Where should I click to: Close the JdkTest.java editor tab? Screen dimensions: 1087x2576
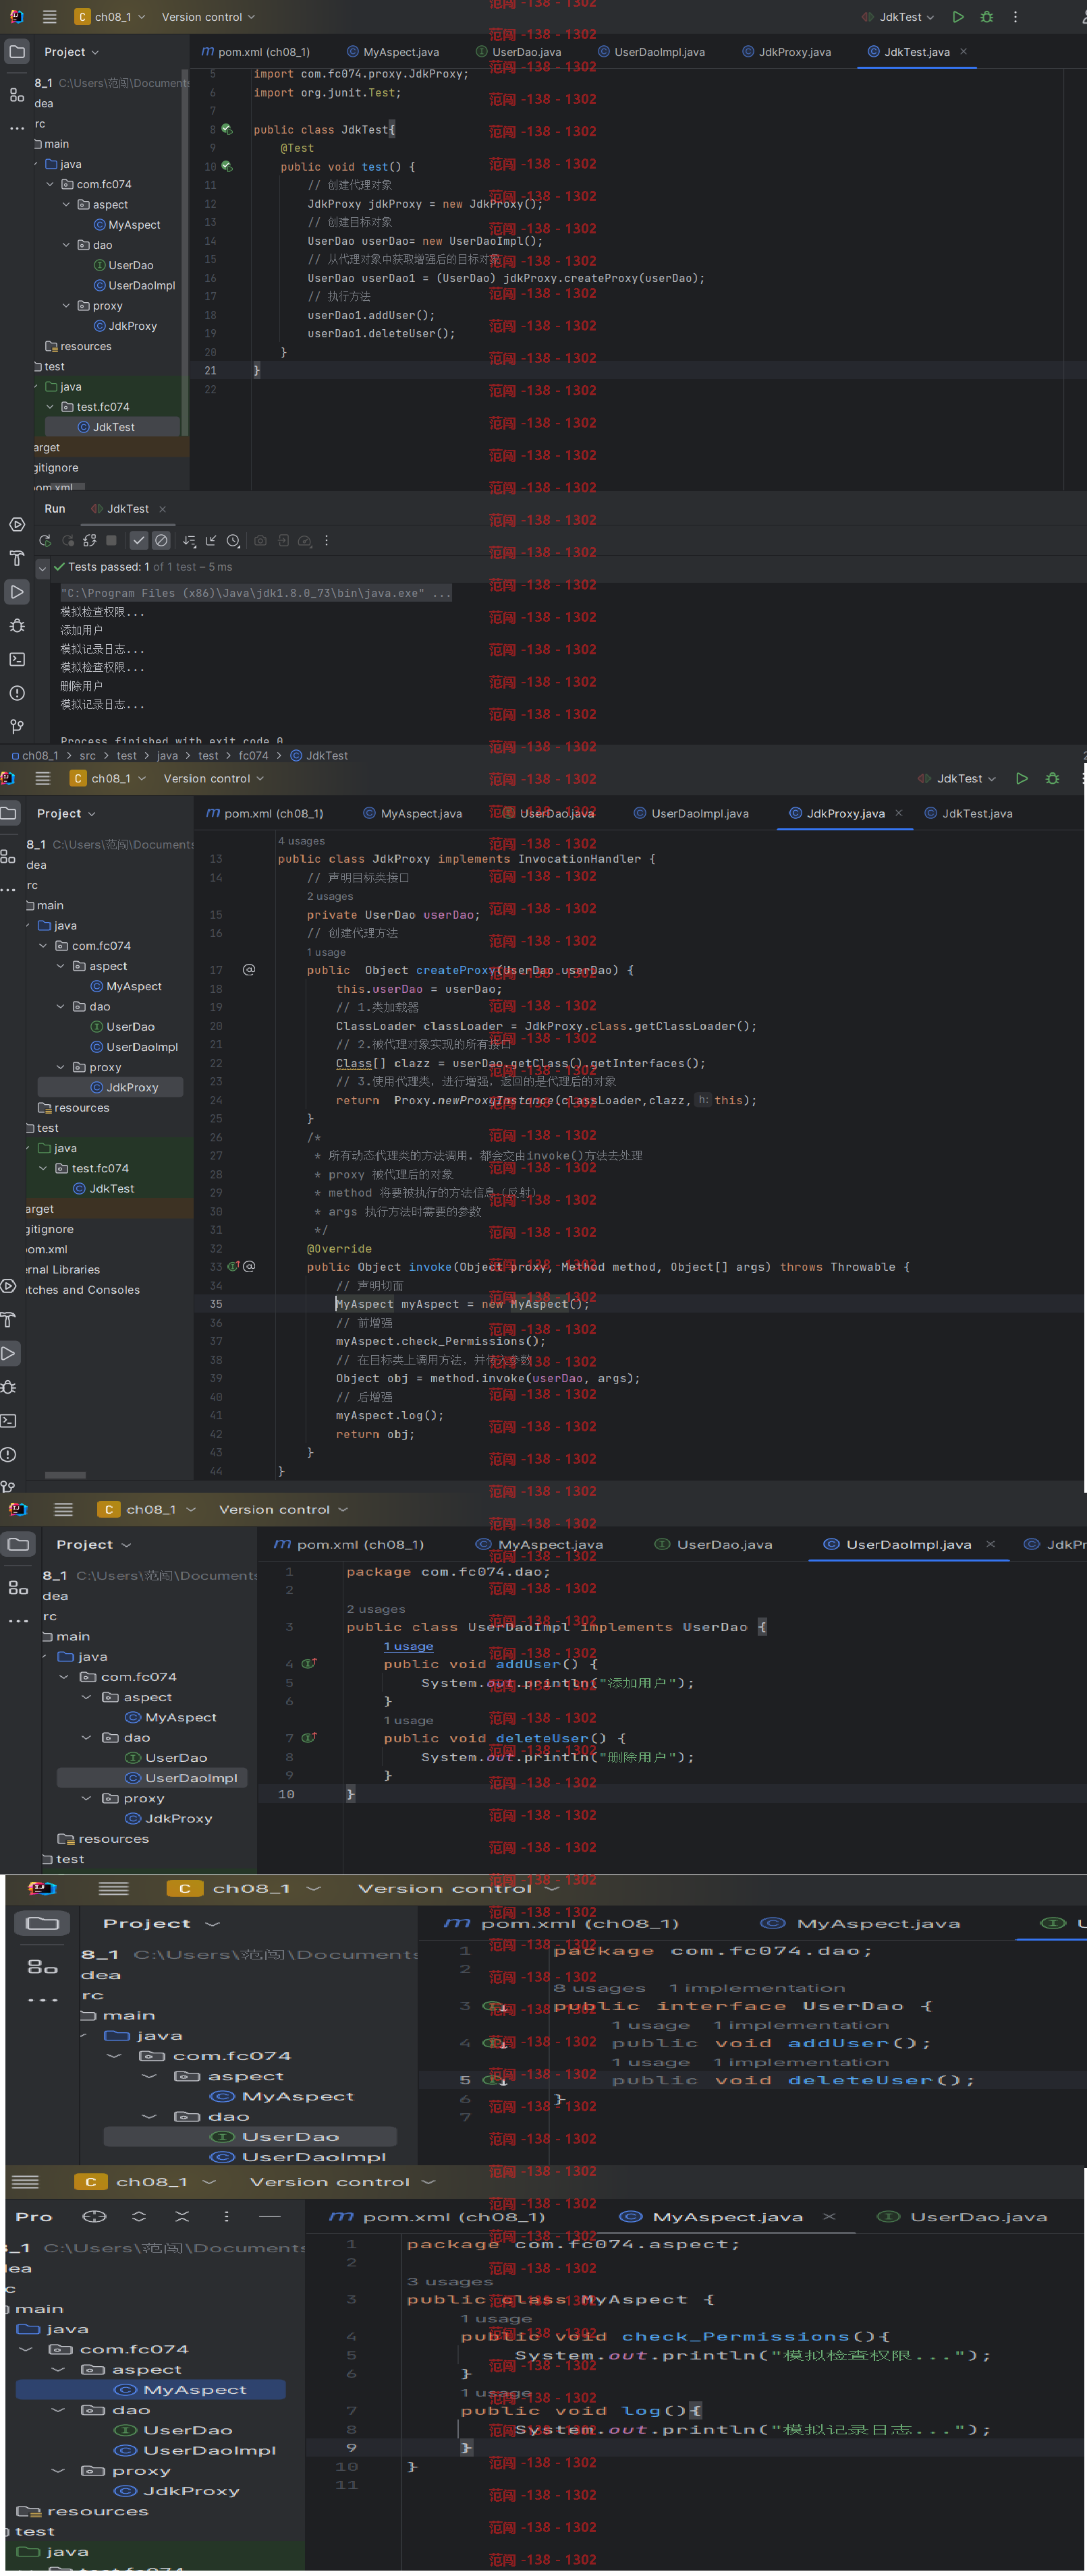point(963,52)
